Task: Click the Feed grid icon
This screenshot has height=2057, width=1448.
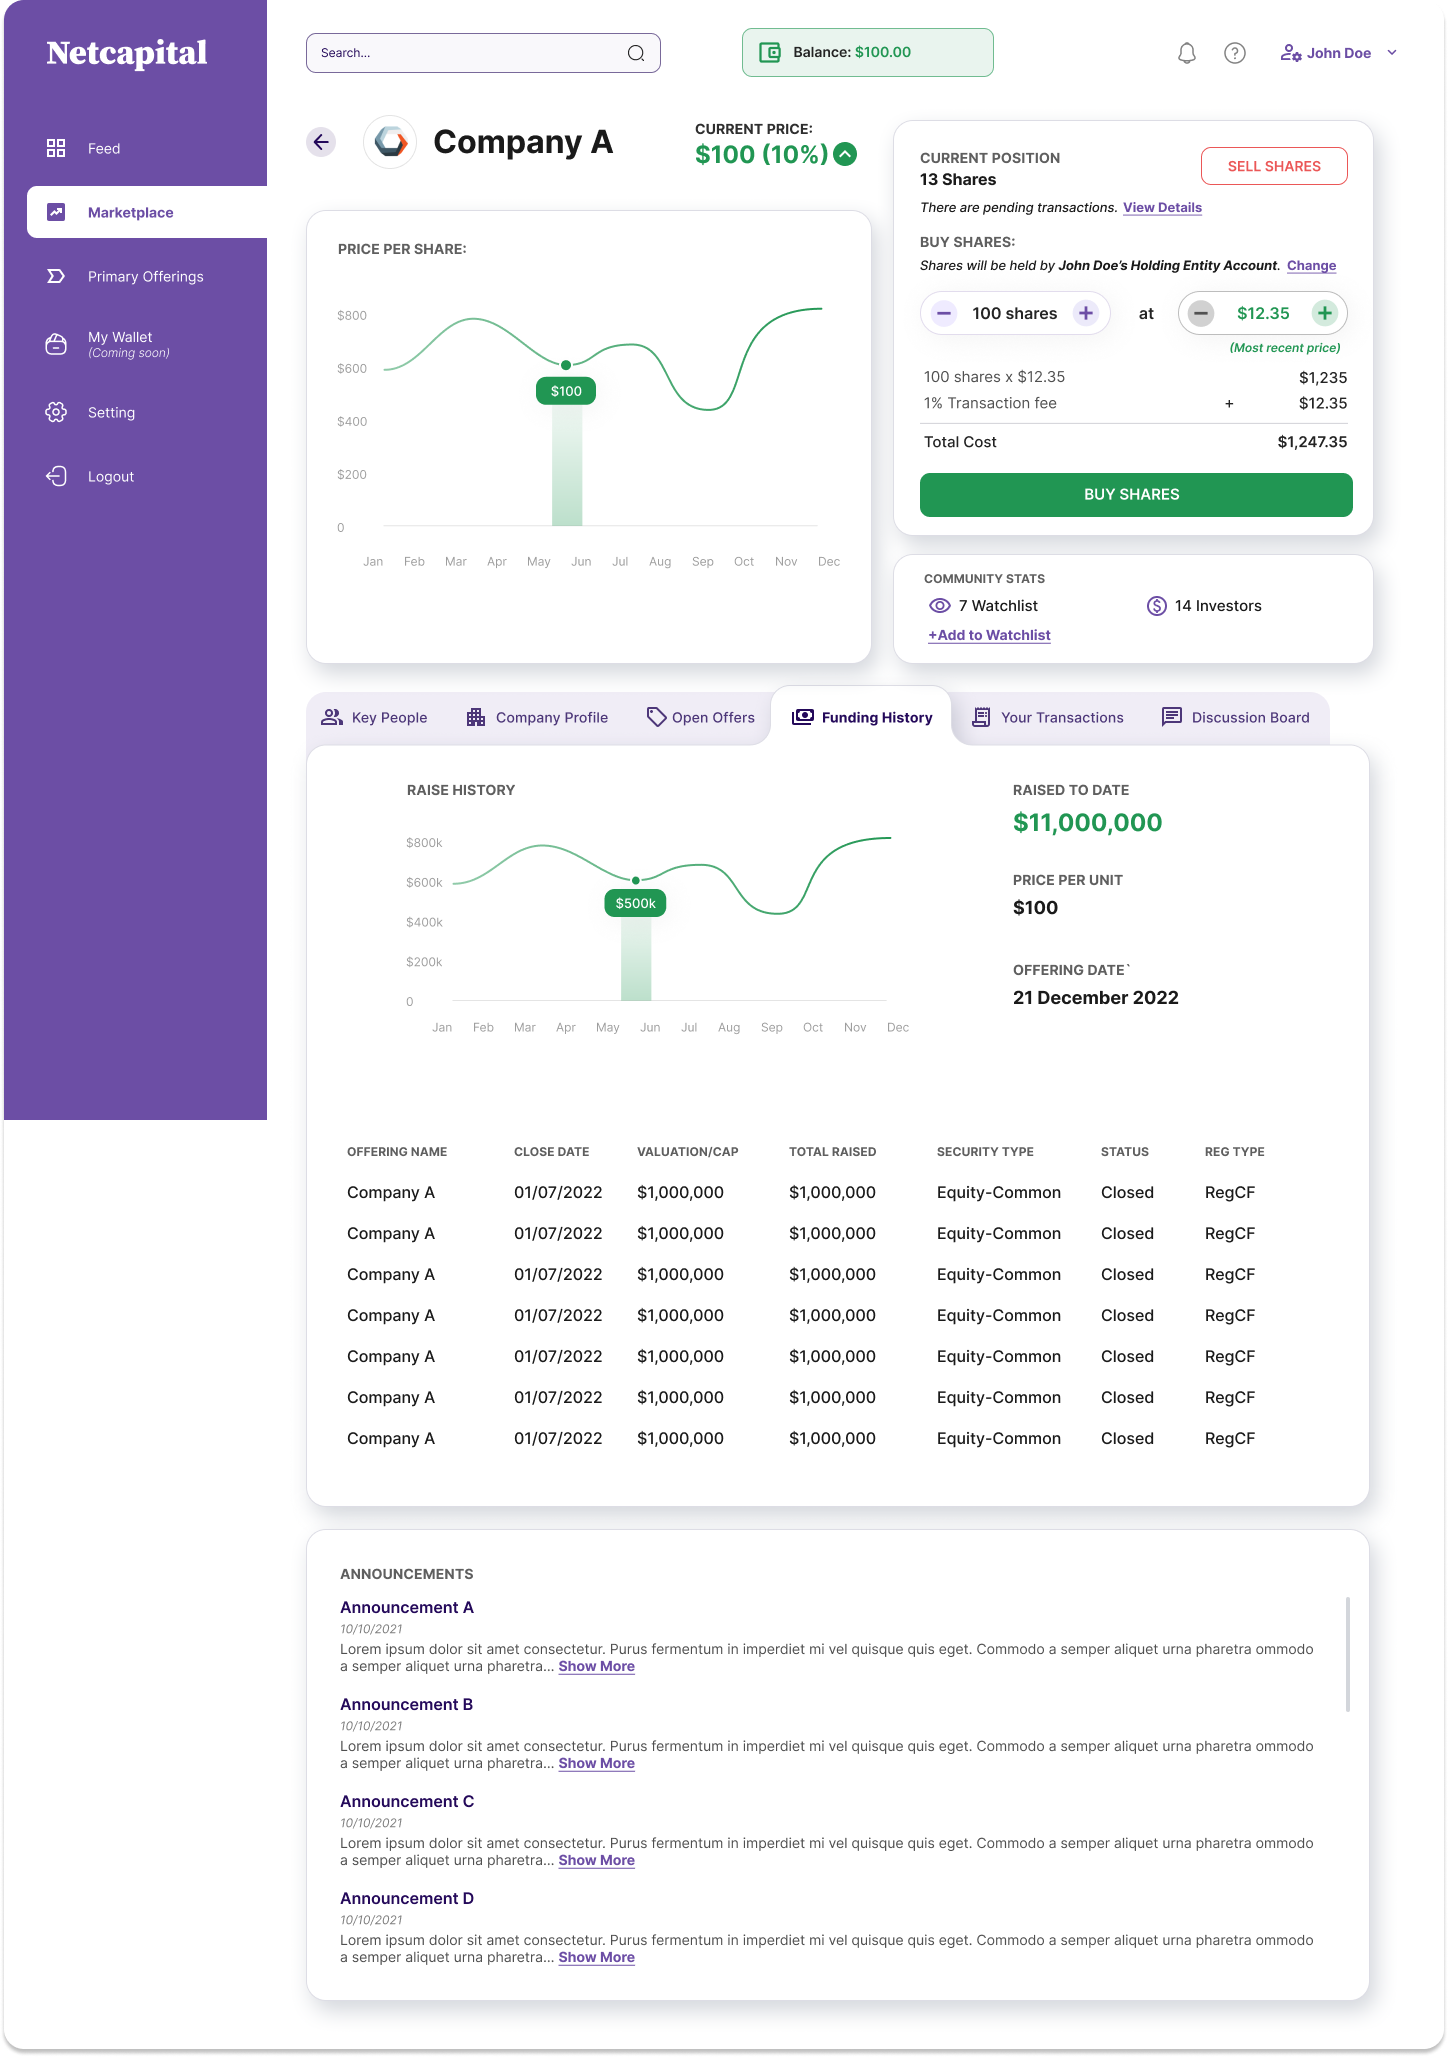Action: click(56, 148)
